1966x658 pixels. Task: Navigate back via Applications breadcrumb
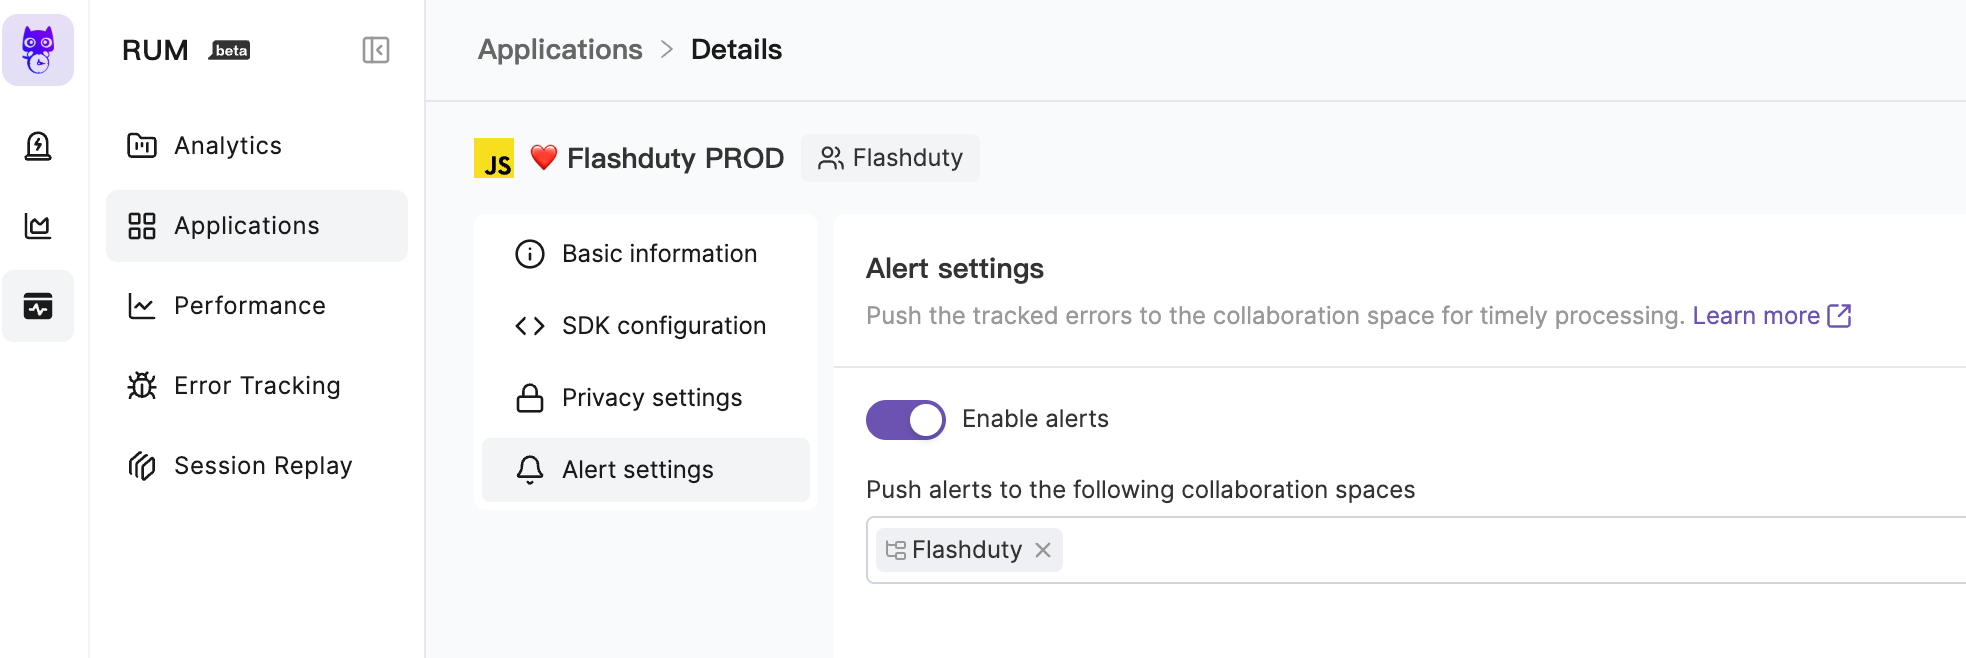click(x=560, y=50)
